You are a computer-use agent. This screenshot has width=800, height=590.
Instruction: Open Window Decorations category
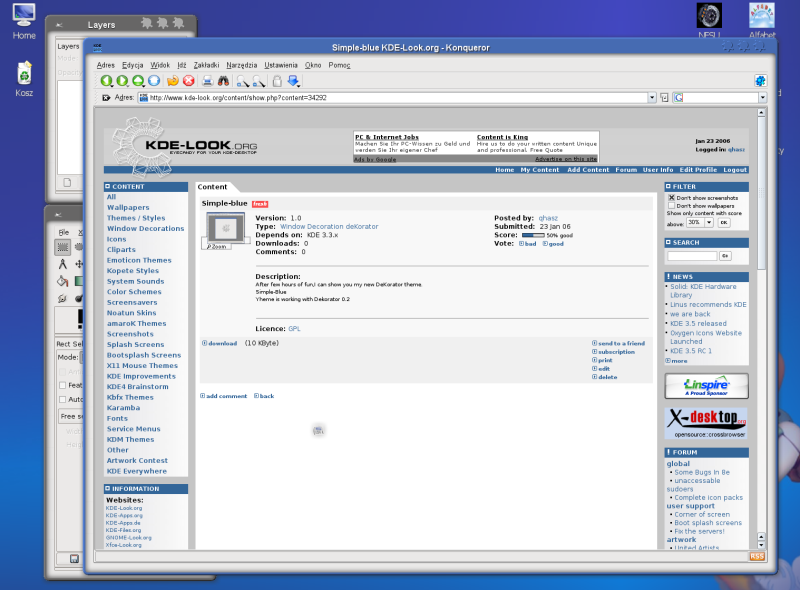pyautogui.click(x=145, y=229)
